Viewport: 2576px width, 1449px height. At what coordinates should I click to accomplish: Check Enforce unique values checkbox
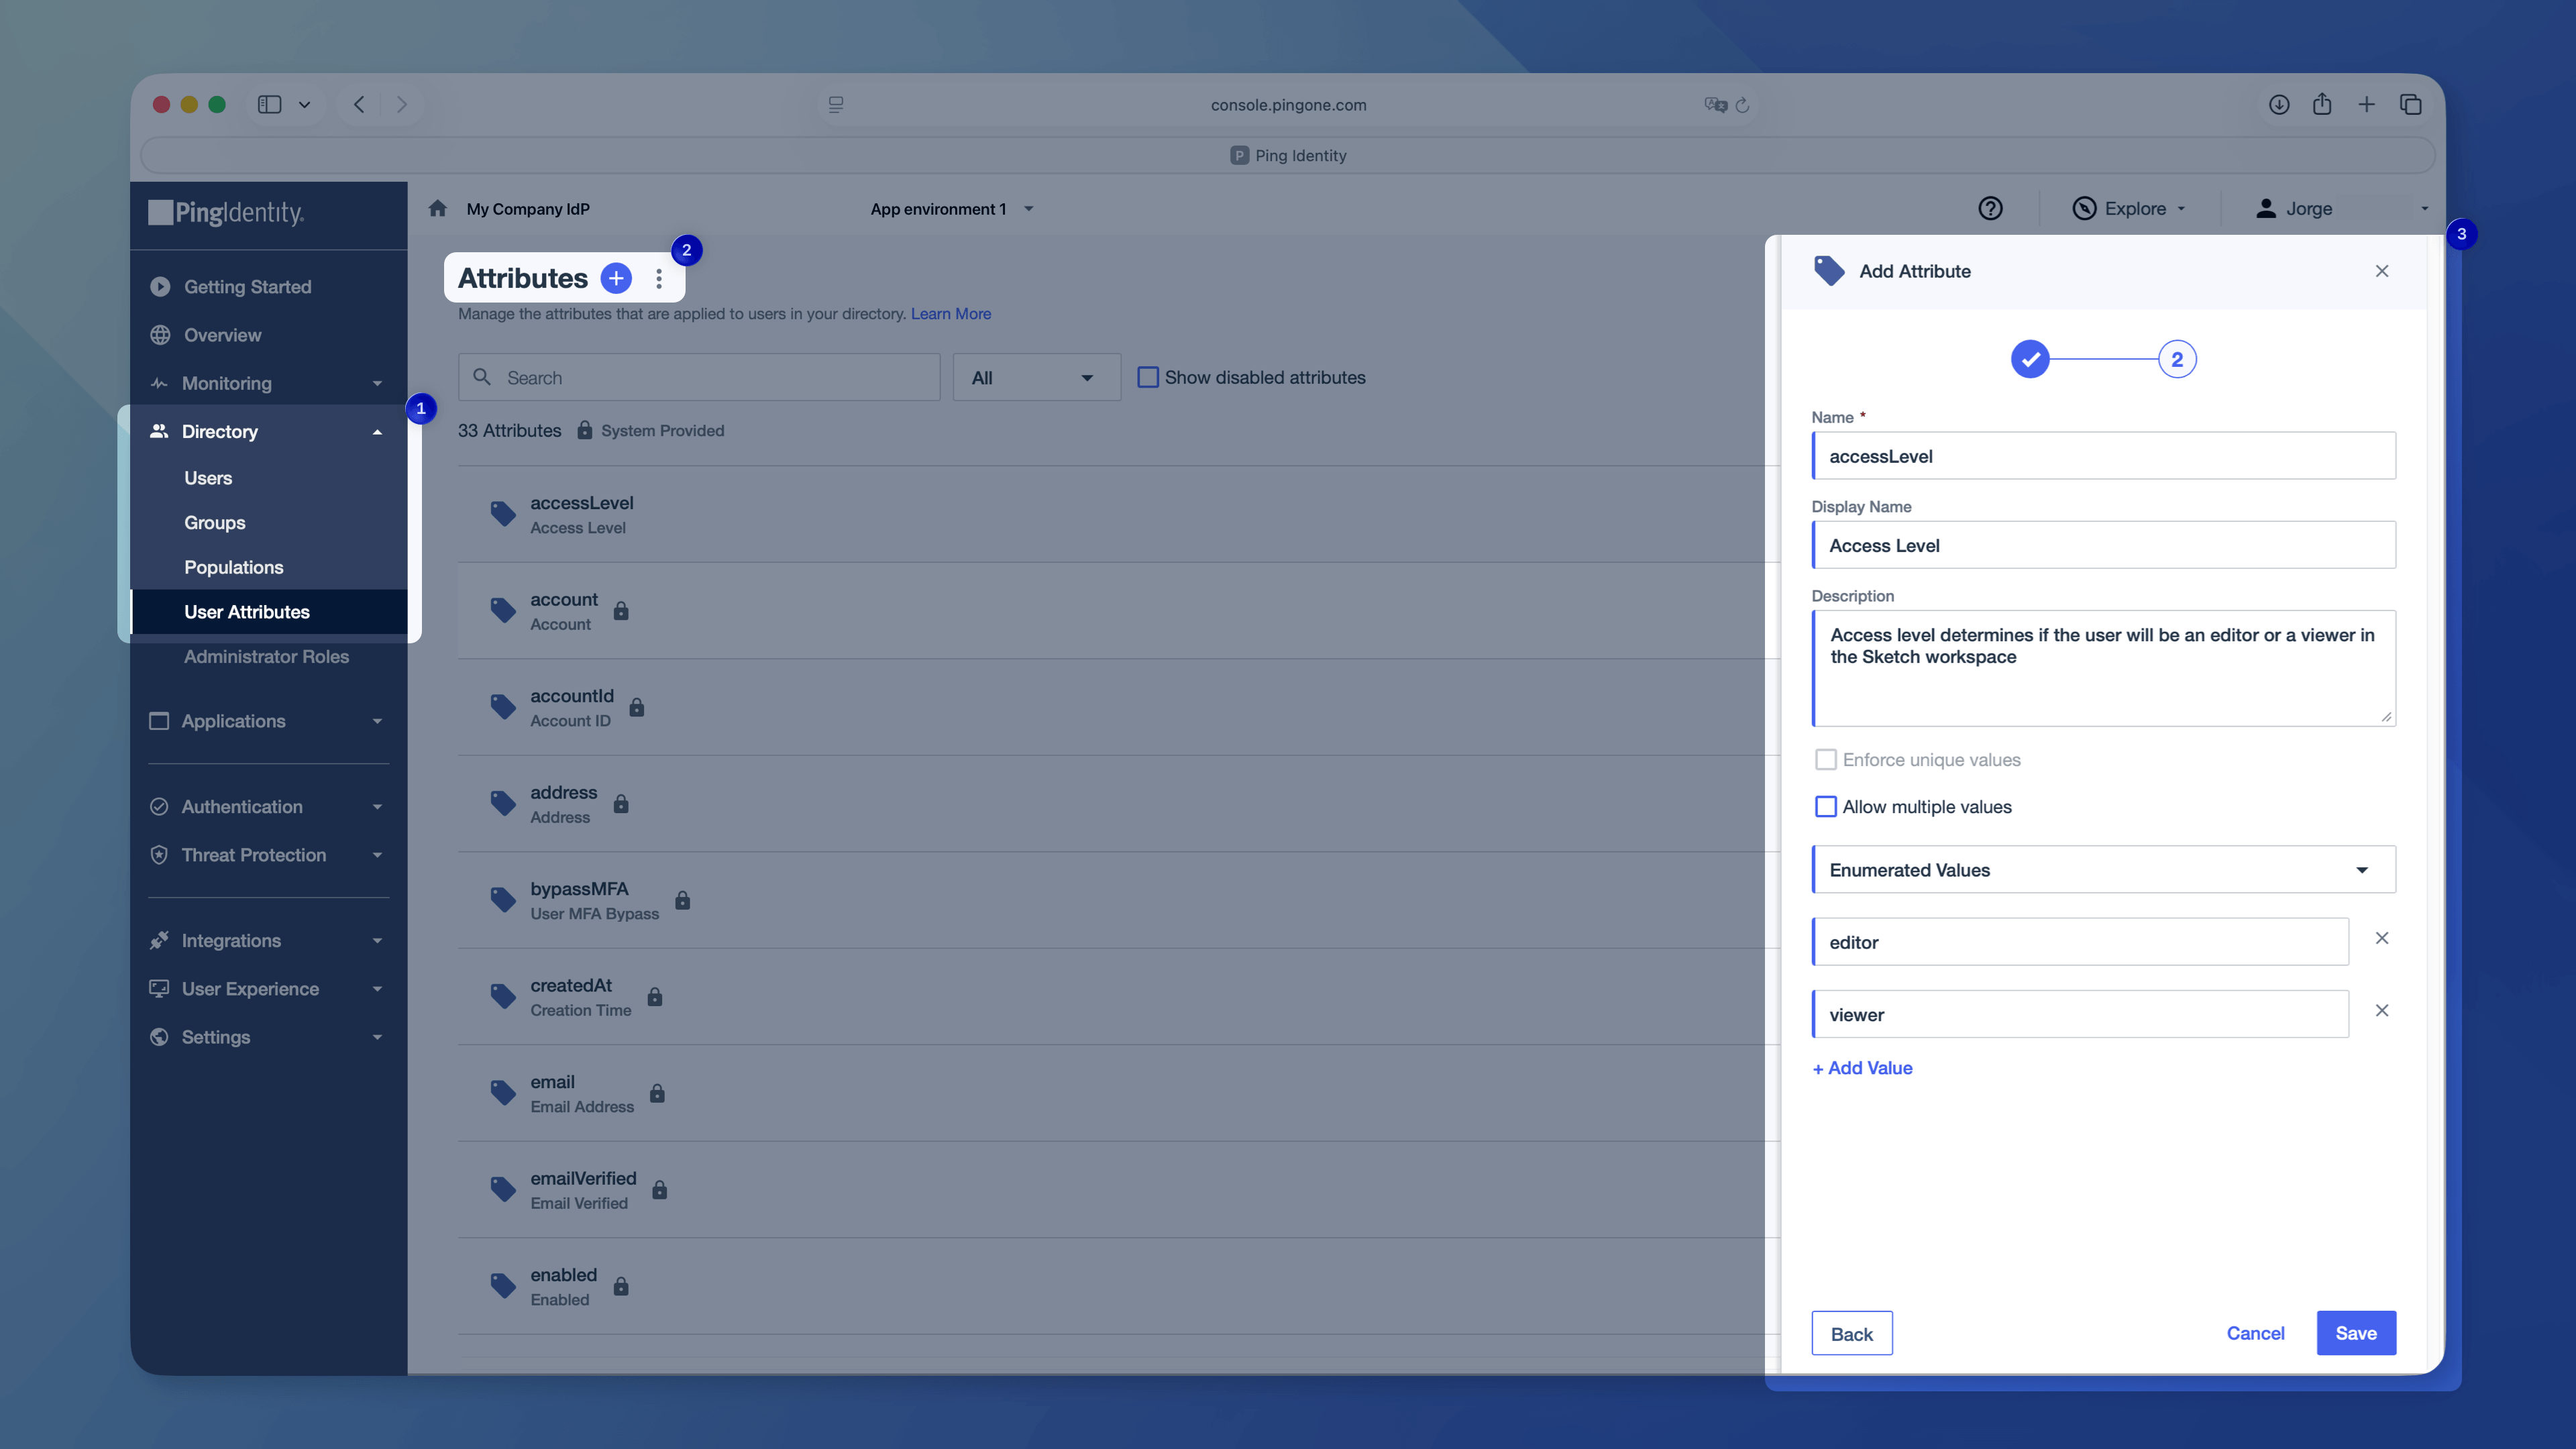click(1826, 760)
